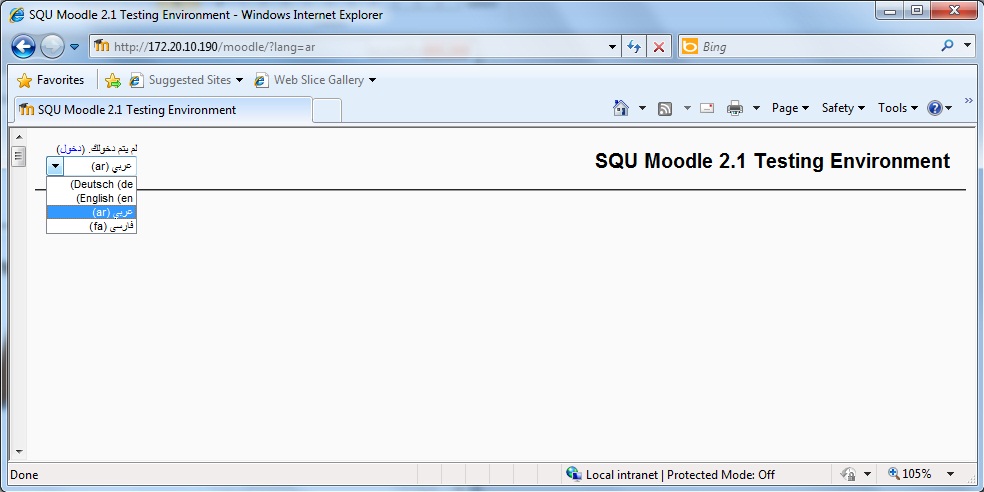Click the browser Back arrow button
Image resolution: width=984 pixels, height=492 pixels.
click(x=23, y=46)
